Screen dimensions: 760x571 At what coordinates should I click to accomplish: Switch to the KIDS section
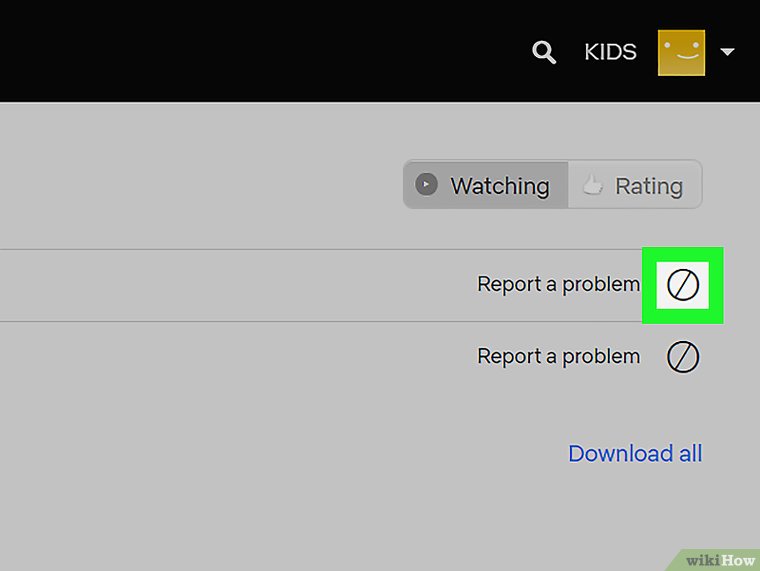click(x=610, y=52)
